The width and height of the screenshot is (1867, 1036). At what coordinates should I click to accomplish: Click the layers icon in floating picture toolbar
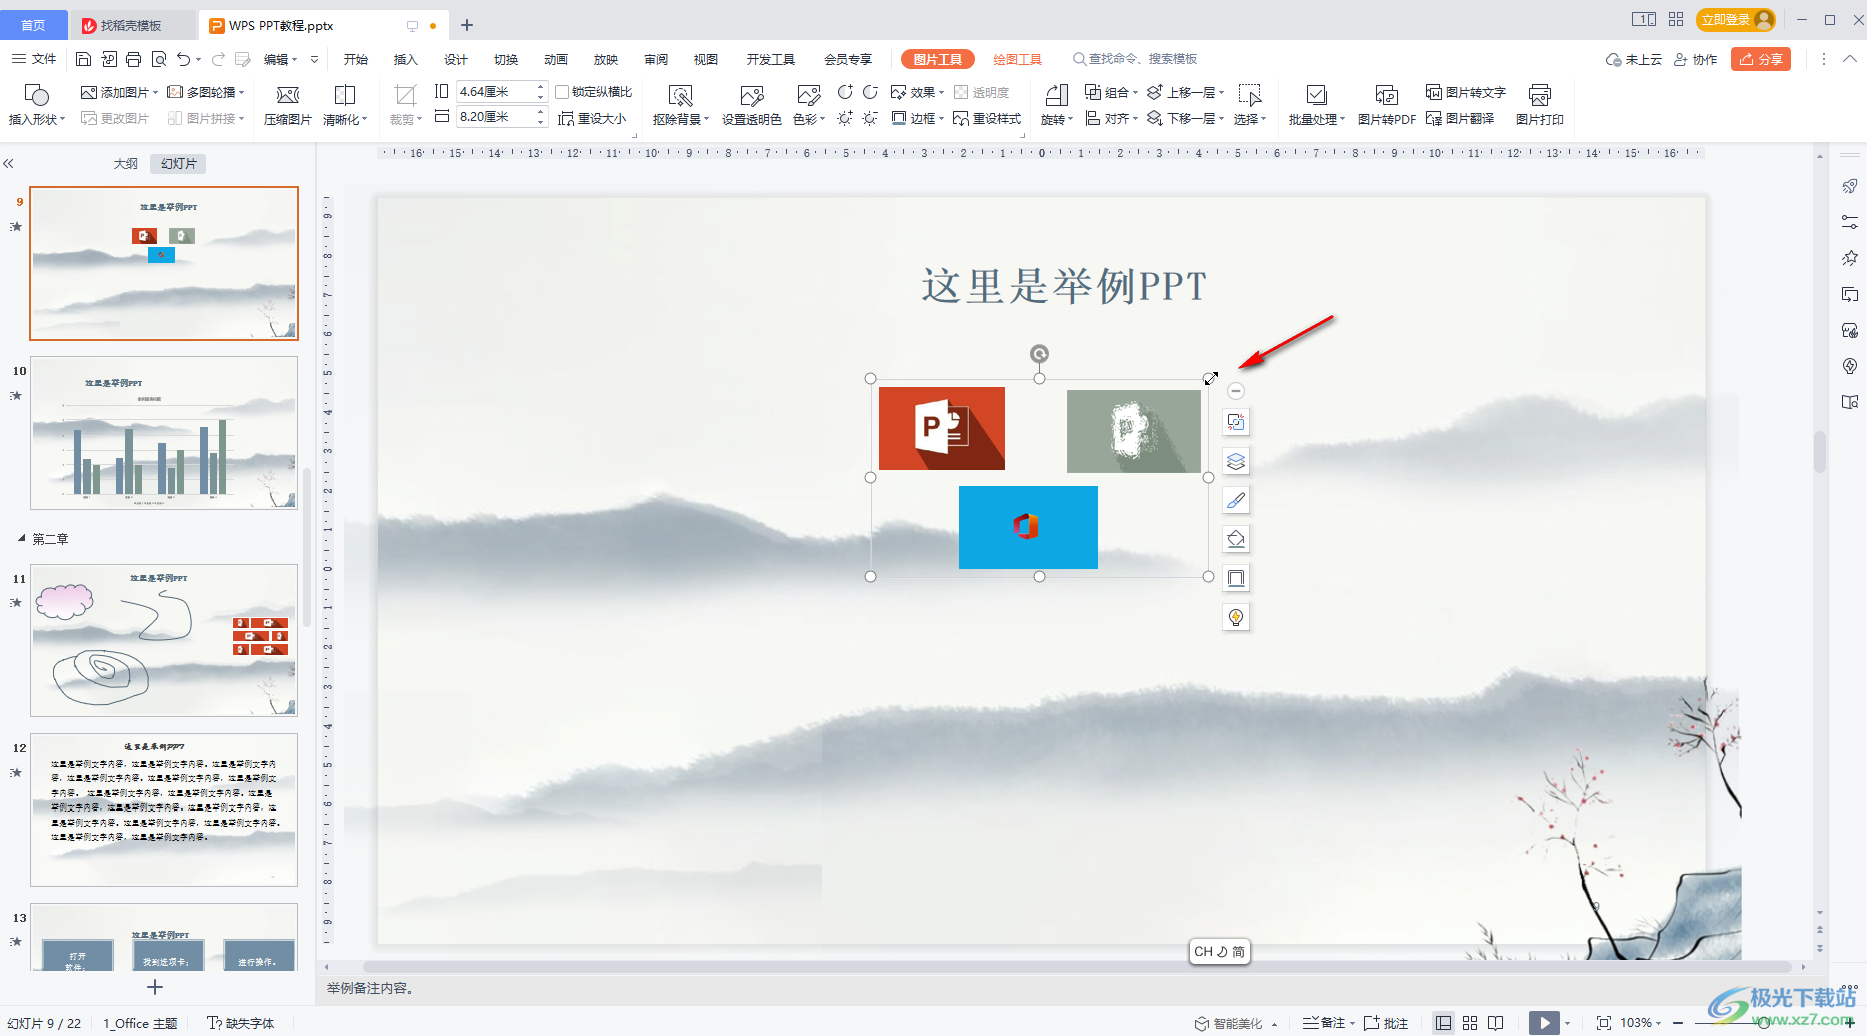coord(1236,461)
